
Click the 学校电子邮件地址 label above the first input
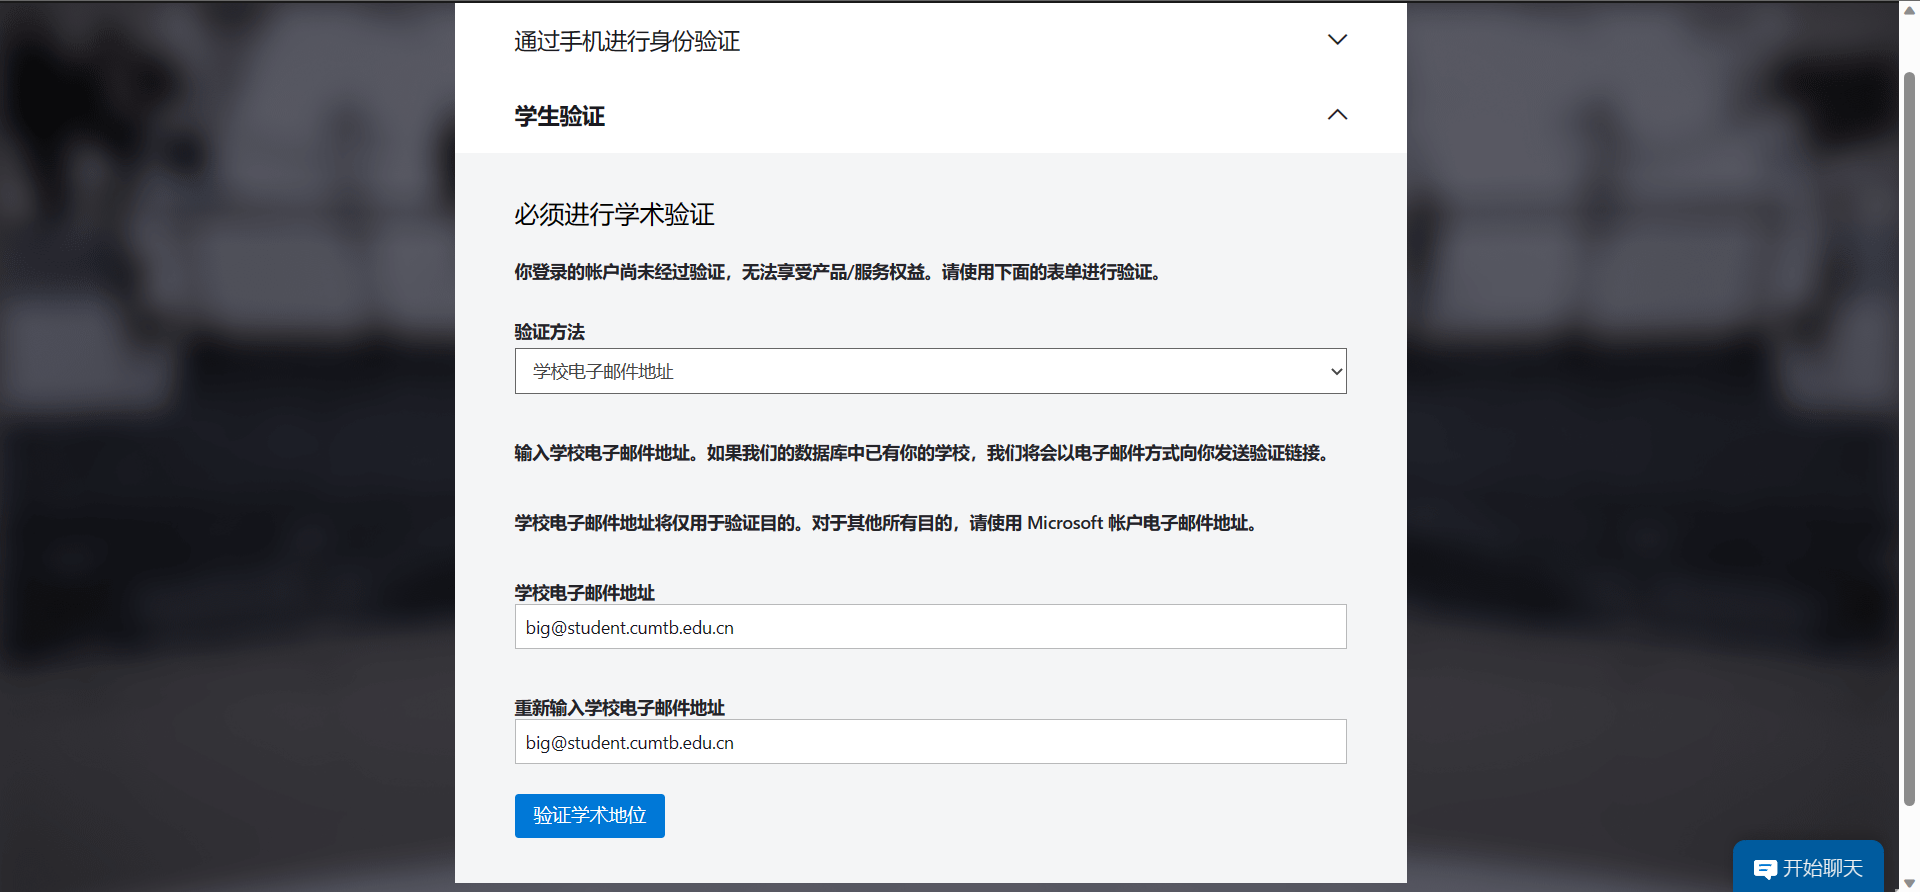[x=584, y=593]
